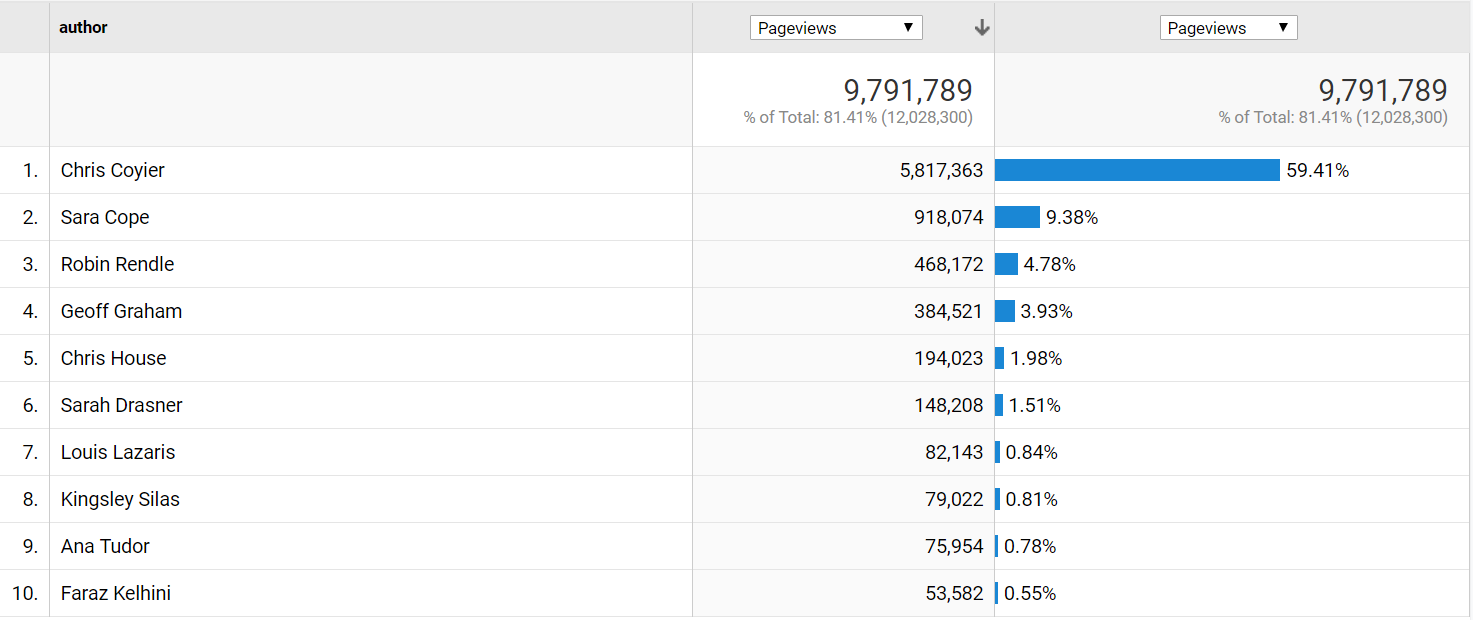Screen dimensions: 1473x620
Task: Select the Louis Lazaris author name
Action: click(118, 452)
